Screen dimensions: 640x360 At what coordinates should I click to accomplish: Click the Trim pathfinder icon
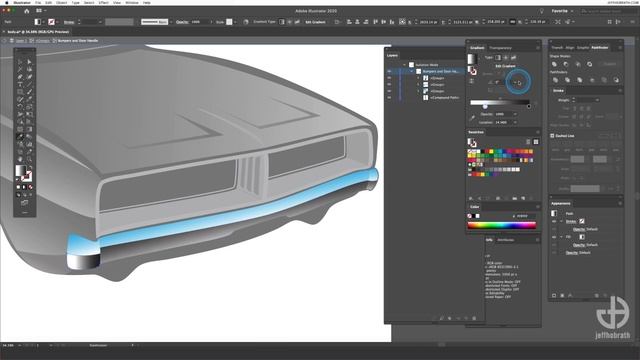(x=567, y=80)
